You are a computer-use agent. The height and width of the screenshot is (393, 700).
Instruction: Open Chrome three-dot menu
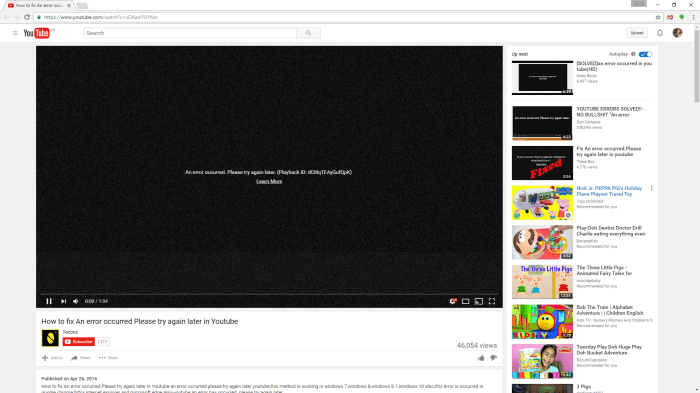click(693, 17)
